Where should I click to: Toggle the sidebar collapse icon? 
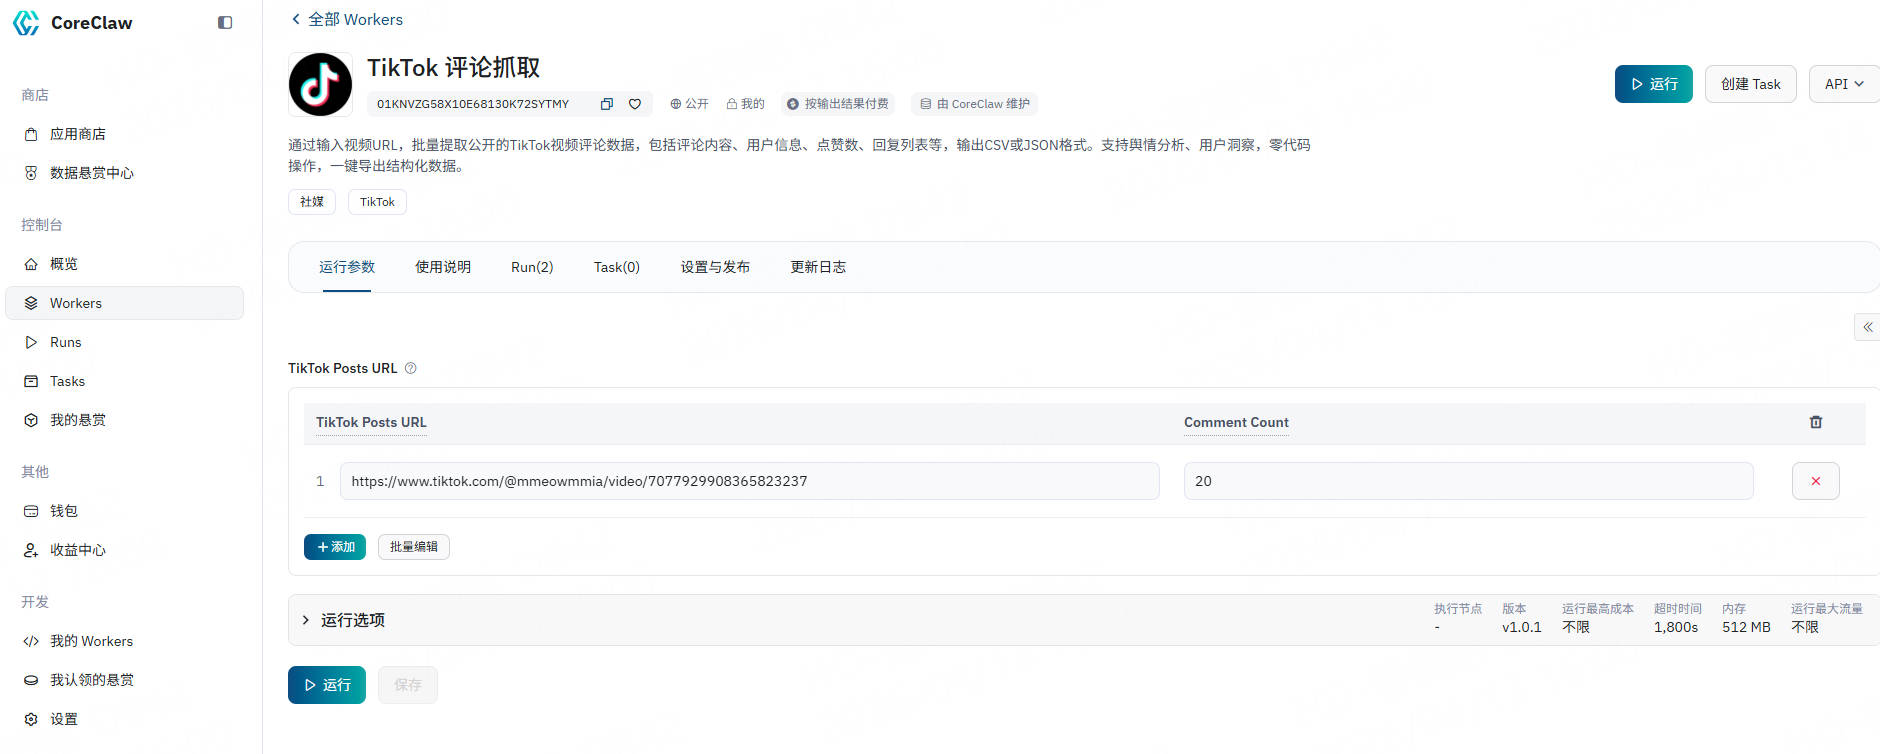[x=225, y=23]
